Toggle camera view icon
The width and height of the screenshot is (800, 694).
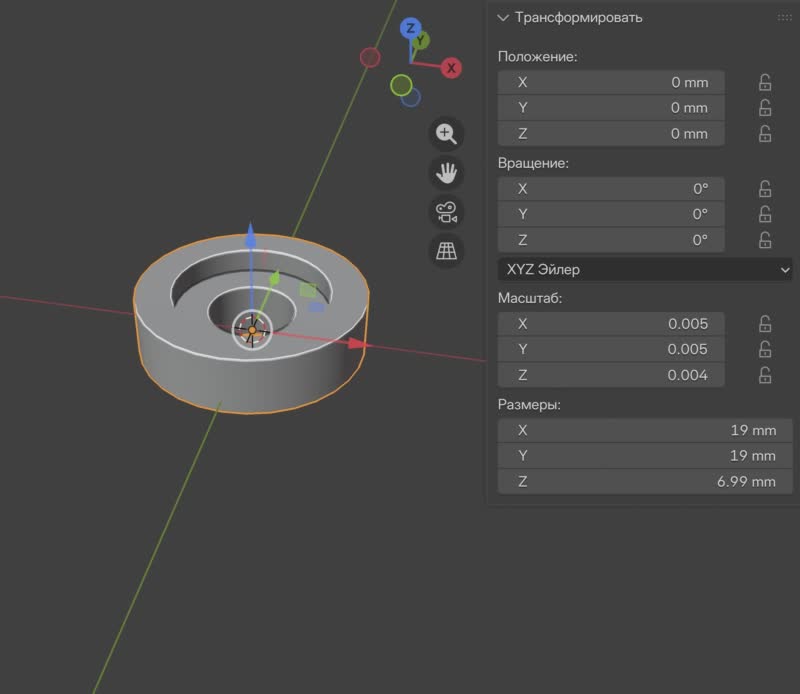[x=446, y=212]
